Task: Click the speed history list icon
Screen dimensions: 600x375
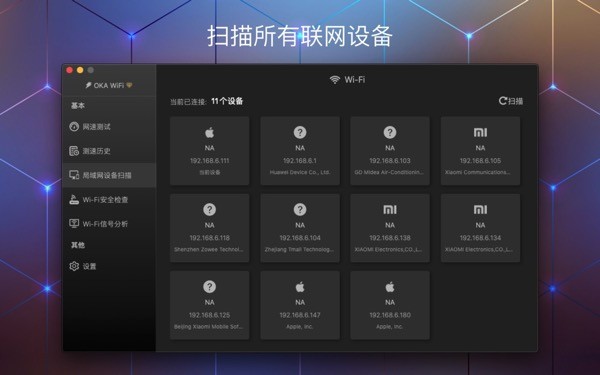Action: [x=74, y=151]
